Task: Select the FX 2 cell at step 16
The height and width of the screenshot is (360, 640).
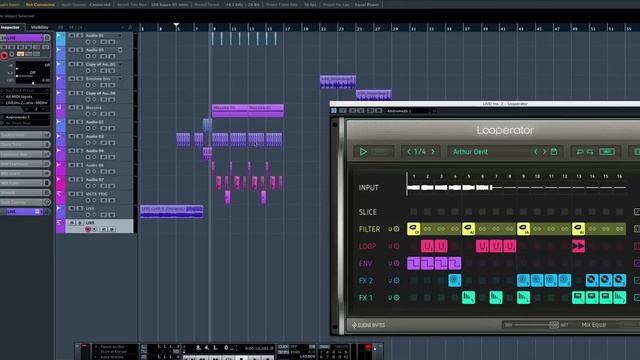Action: coord(620,280)
